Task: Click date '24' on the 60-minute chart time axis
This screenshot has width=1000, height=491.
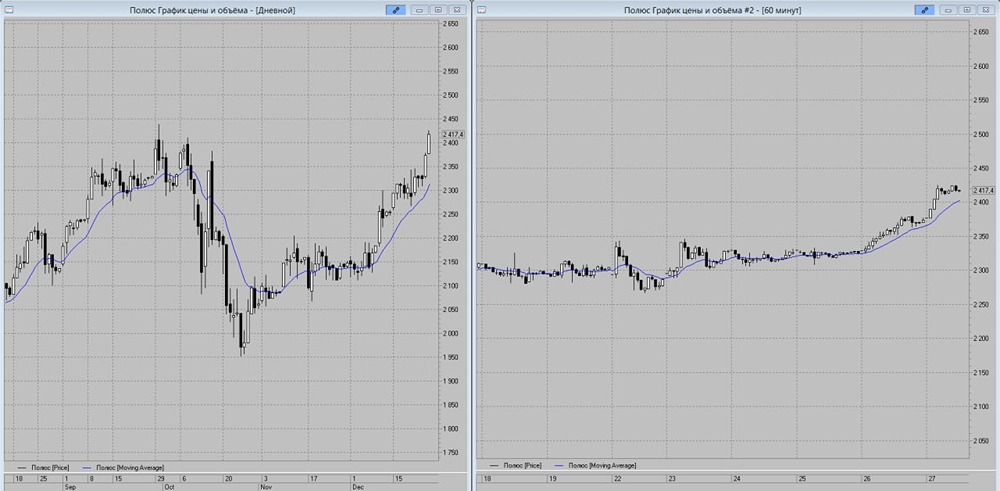Action: [736, 478]
